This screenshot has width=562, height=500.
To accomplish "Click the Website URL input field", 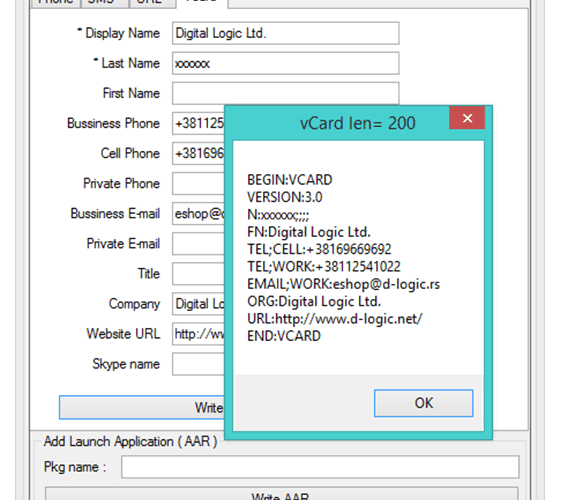I will click(x=198, y=334).
